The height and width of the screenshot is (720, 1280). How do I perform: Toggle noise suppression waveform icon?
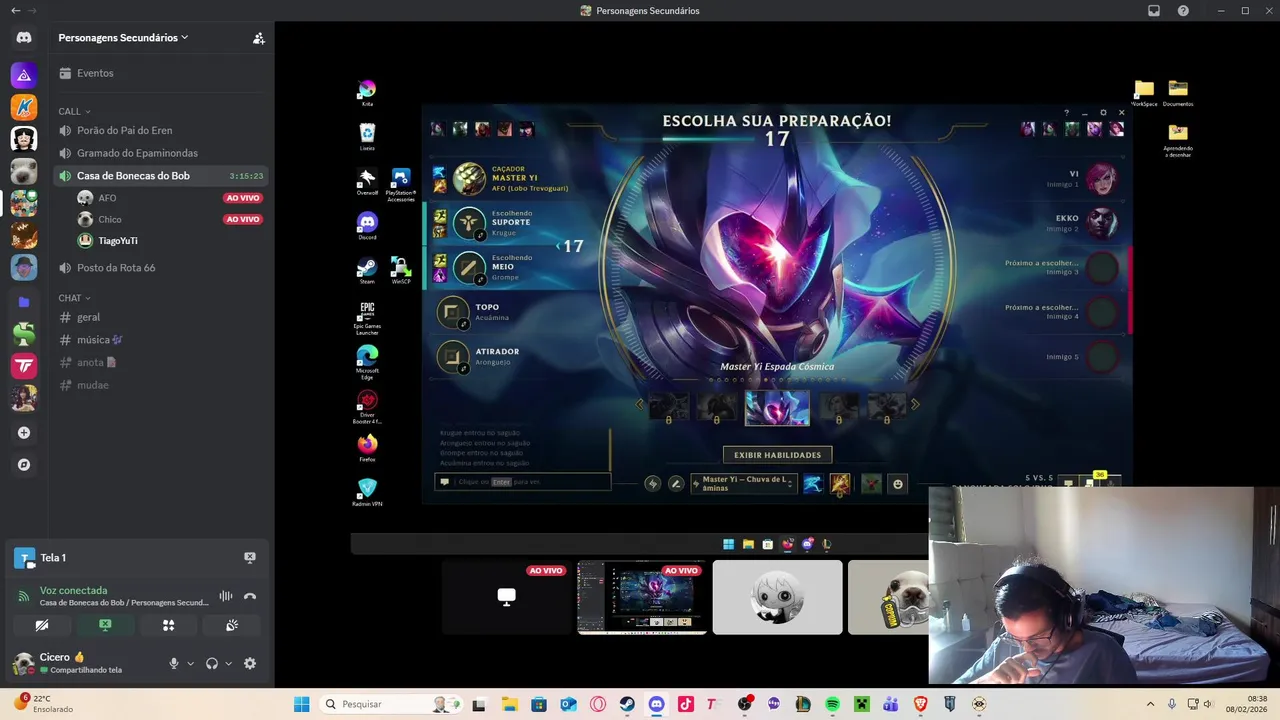[x=226, y=596]
